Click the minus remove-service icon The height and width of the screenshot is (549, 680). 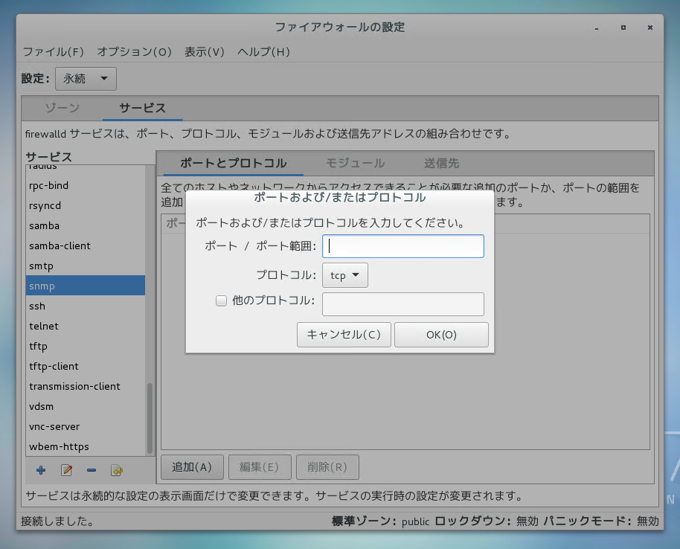pos(91,470)
